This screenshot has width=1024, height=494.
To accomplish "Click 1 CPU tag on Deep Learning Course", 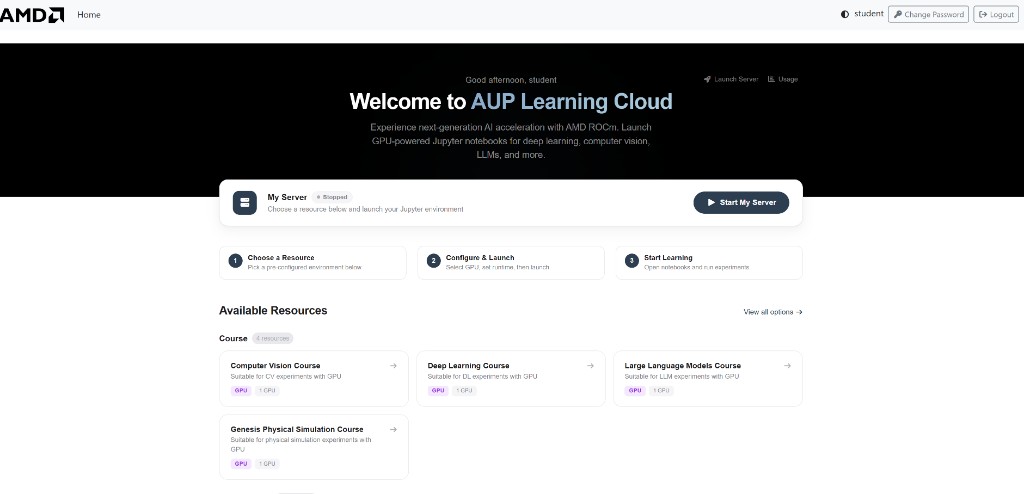I will click(464, 391).
